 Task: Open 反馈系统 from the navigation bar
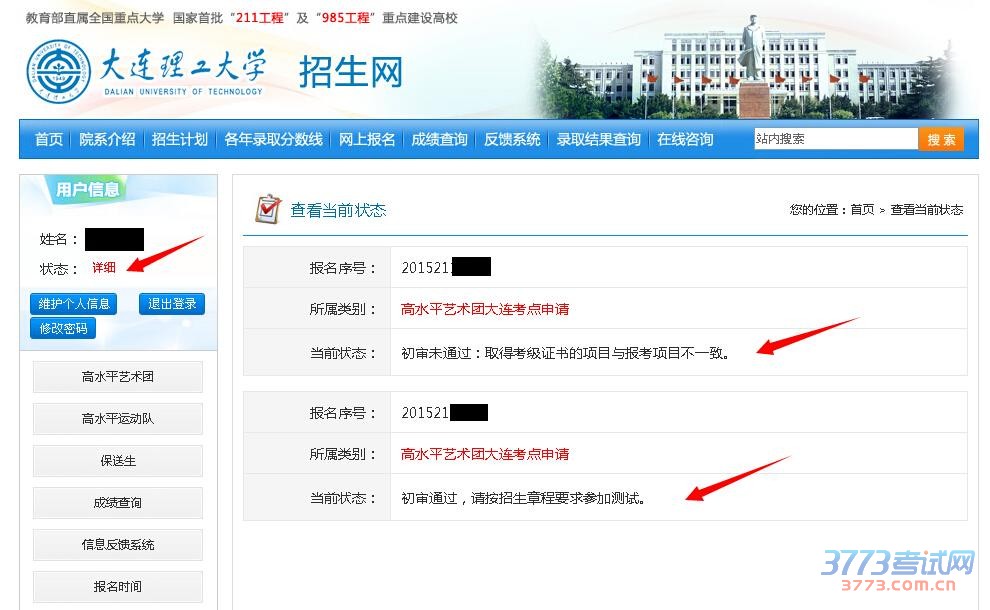tap(512, 140)
